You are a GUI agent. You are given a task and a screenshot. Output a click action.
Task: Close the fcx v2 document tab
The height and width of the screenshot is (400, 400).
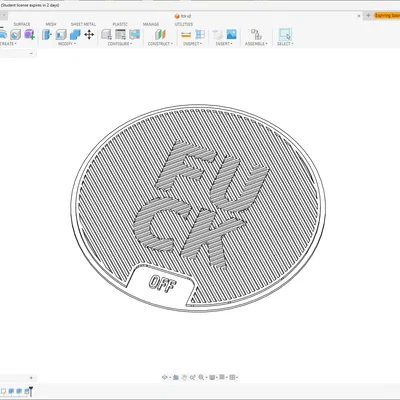359,16
